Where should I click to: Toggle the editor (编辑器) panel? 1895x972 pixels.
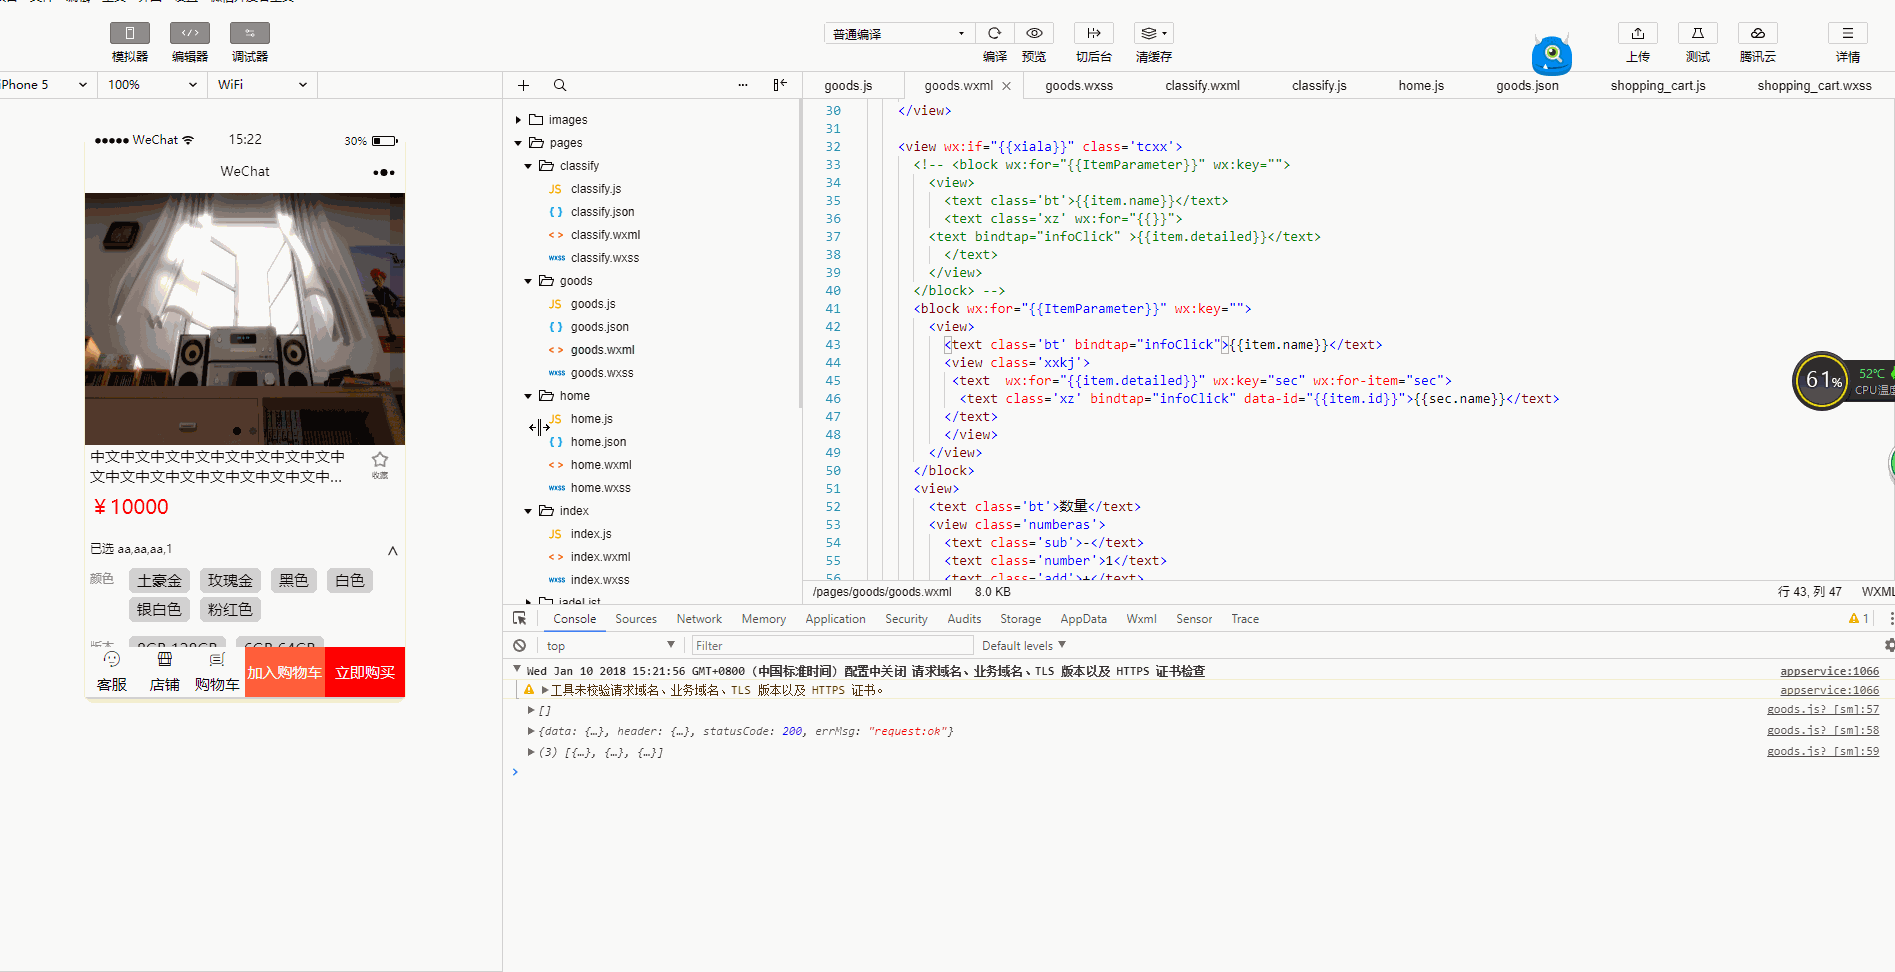[190, 34]
